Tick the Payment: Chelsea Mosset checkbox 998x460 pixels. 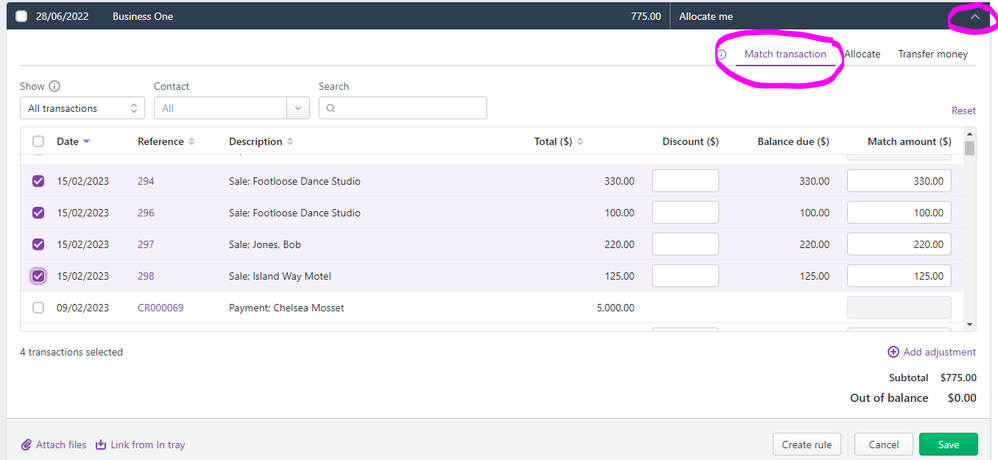click(x=38, y=308)
